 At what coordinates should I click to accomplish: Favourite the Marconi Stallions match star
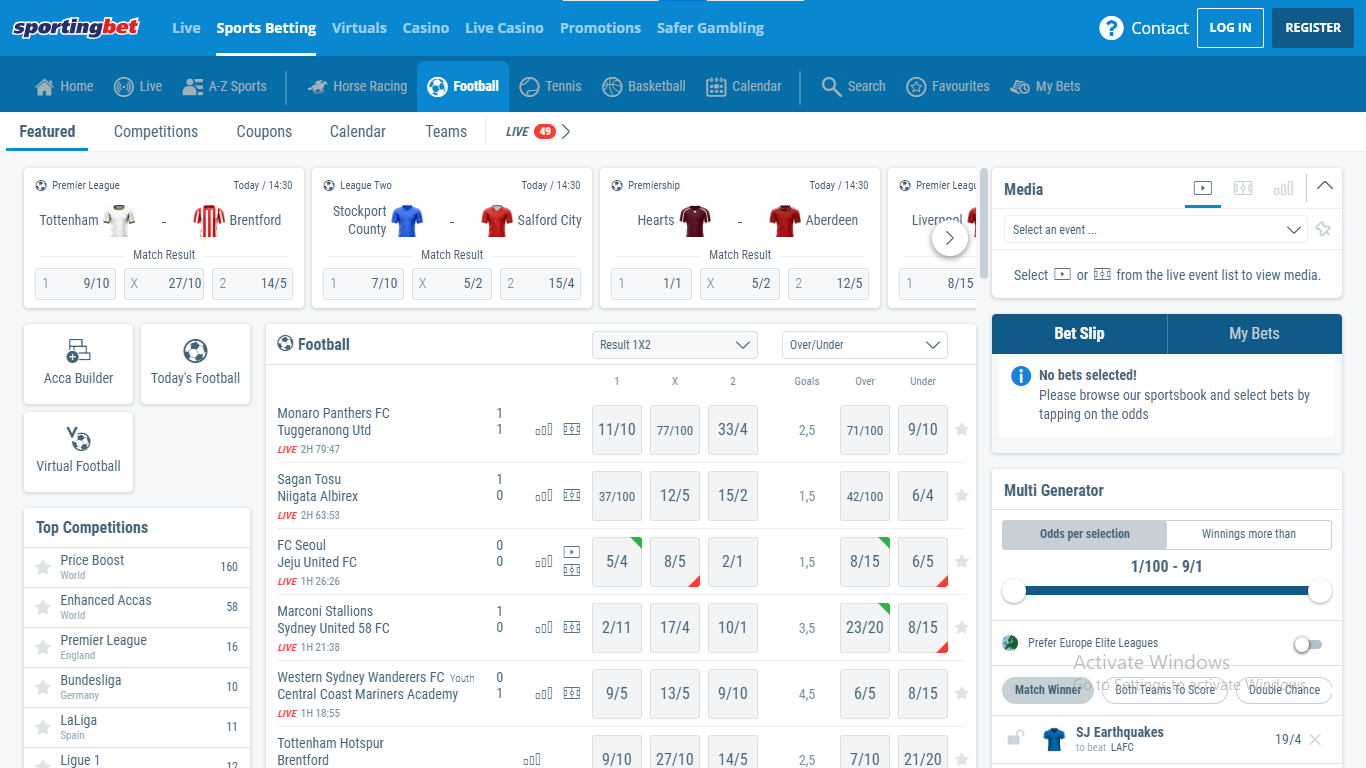click(x=961, y=627)
